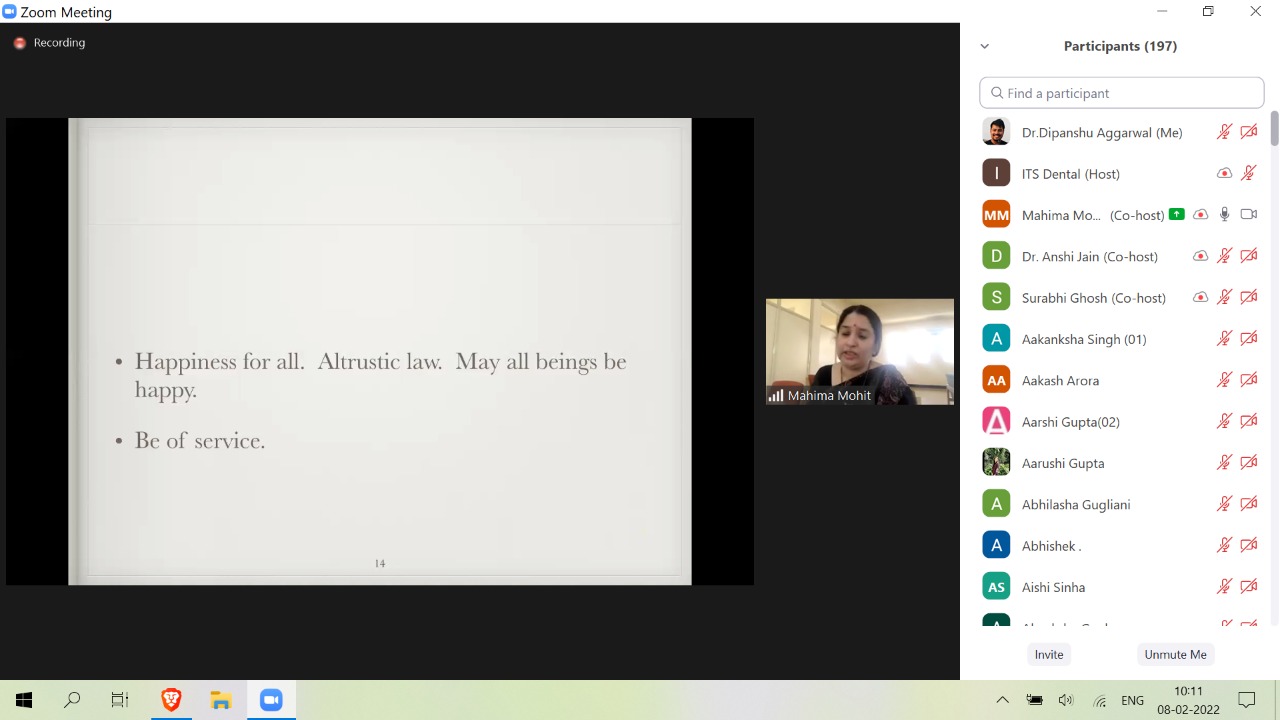The width and height of the screenshot is (1280, 720).
Task: Open the ENG language selector
Action: (x=1132, y=700)
